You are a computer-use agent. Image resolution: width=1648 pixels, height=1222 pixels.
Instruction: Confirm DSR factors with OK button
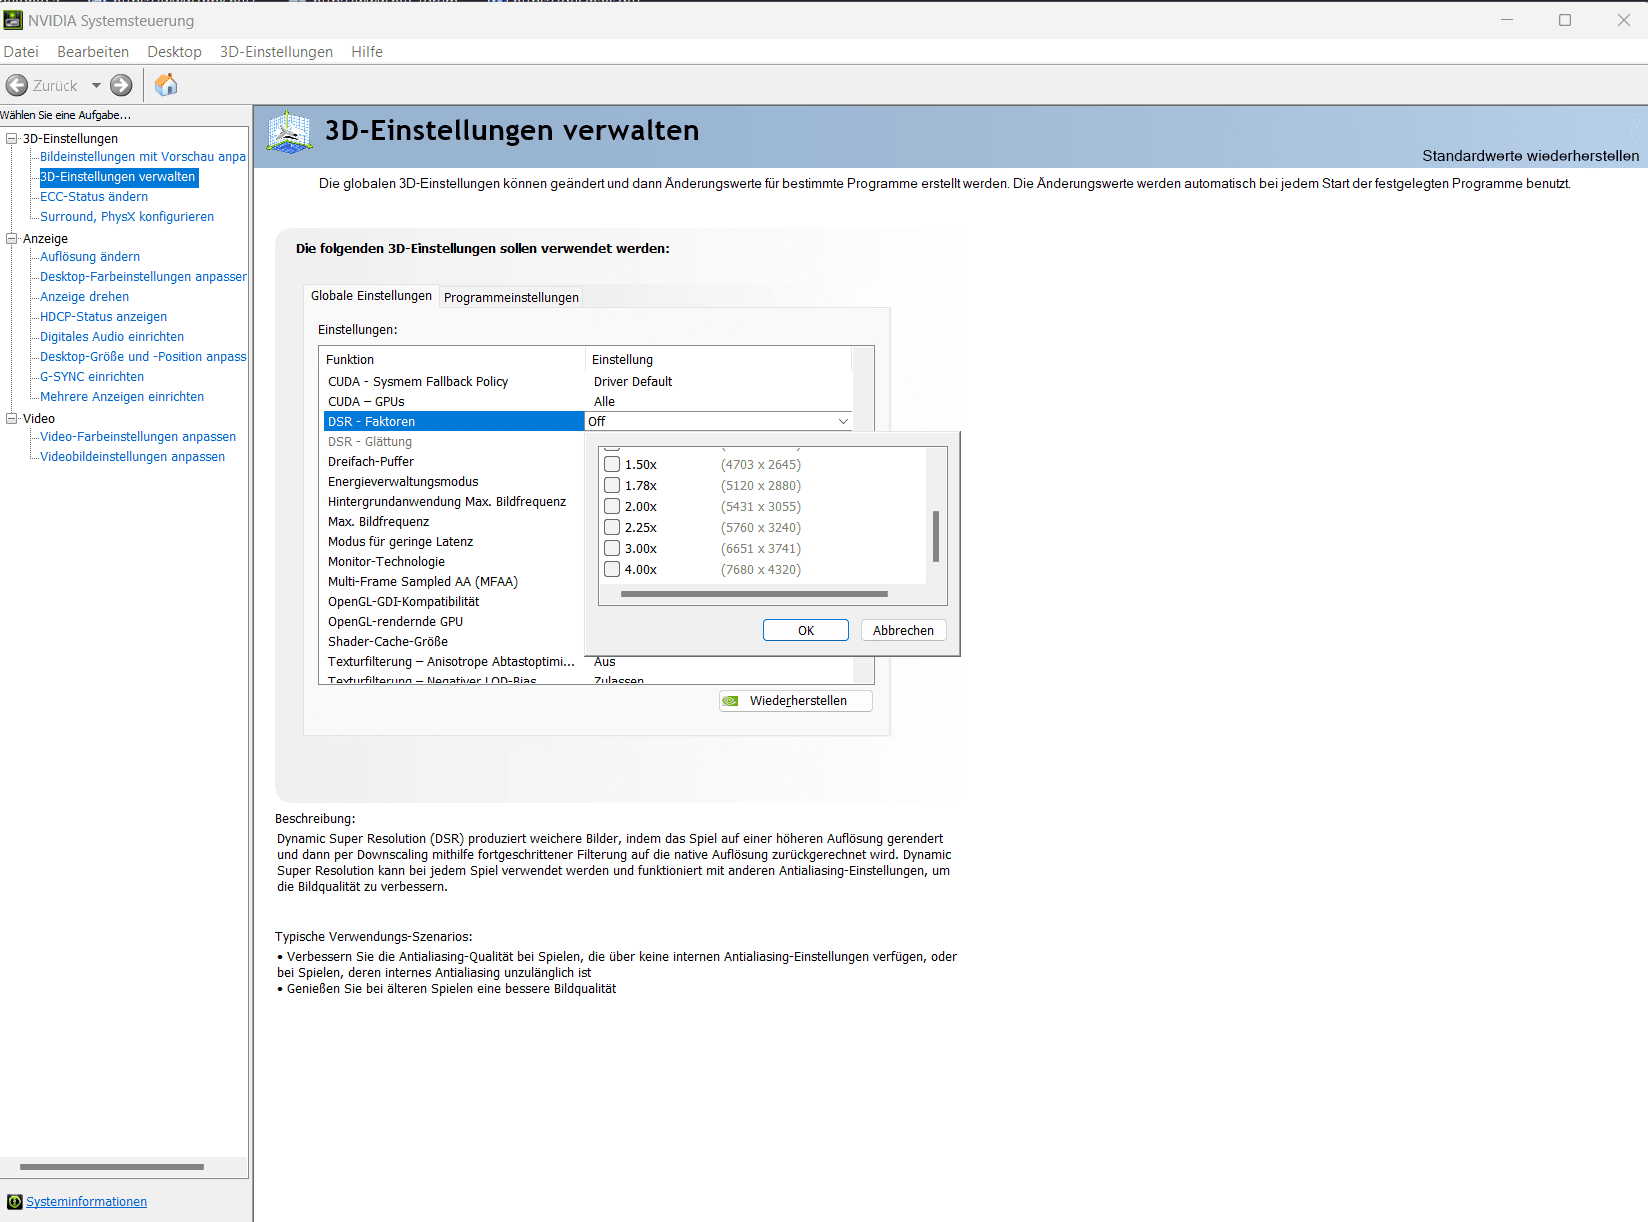[806, 630]
